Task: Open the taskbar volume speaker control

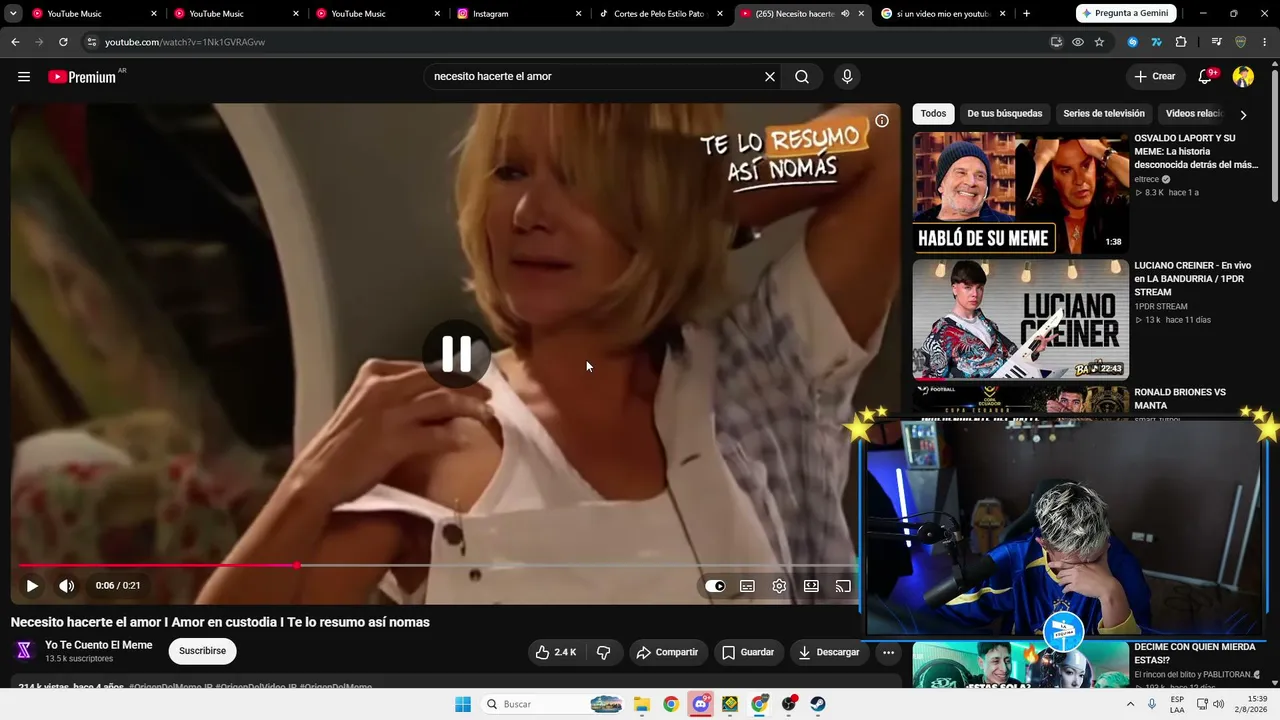Action: [1218, 704]
